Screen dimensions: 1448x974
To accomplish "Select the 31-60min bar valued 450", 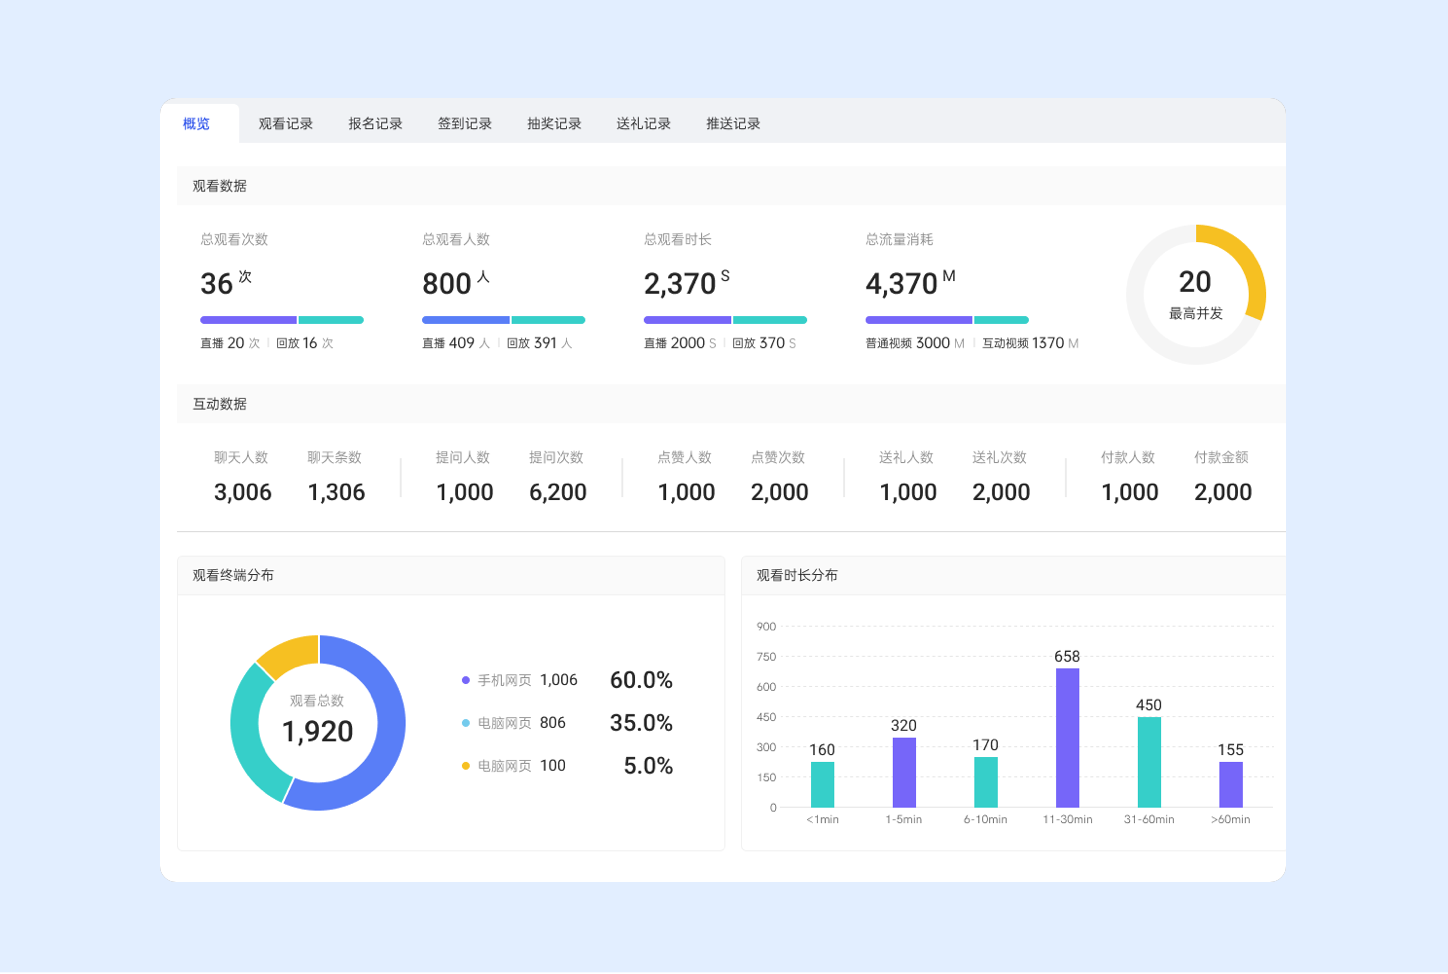I will [x=1149, y=762].
